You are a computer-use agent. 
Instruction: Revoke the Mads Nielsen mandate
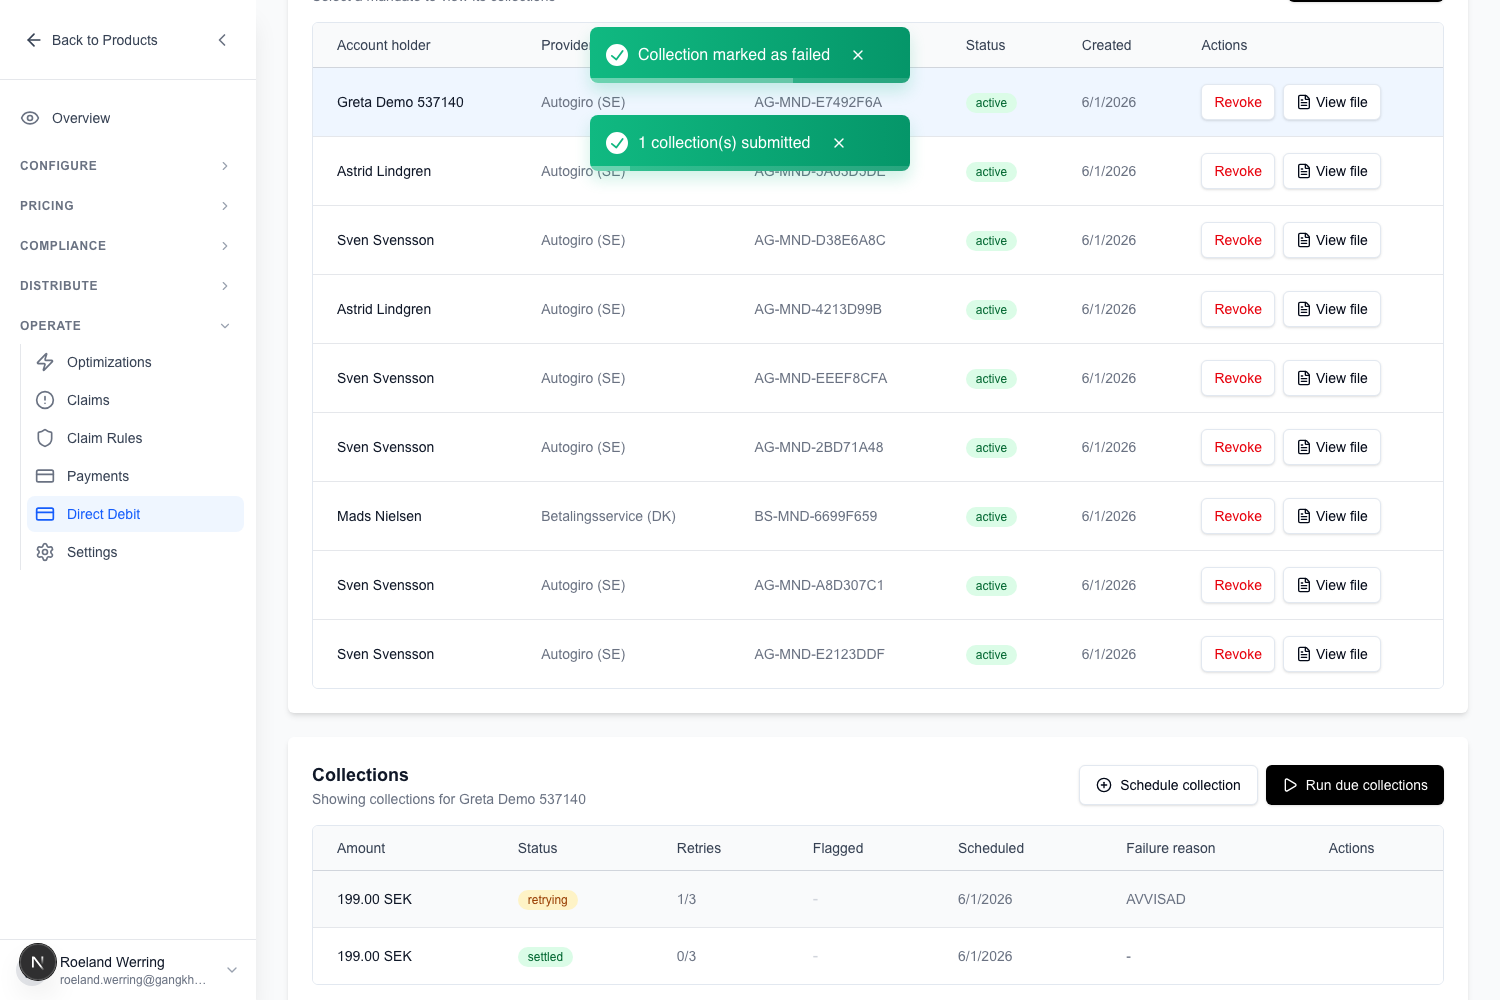coord(1238,516)
